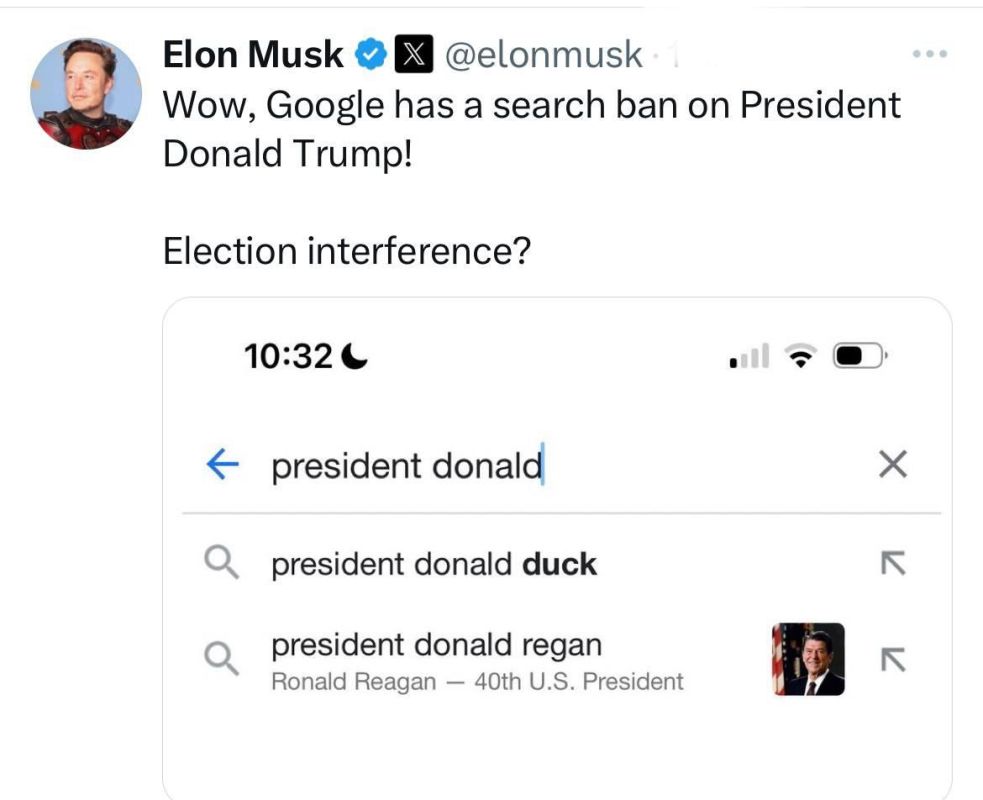Click the back arrow in the search bar

(224, 464)
